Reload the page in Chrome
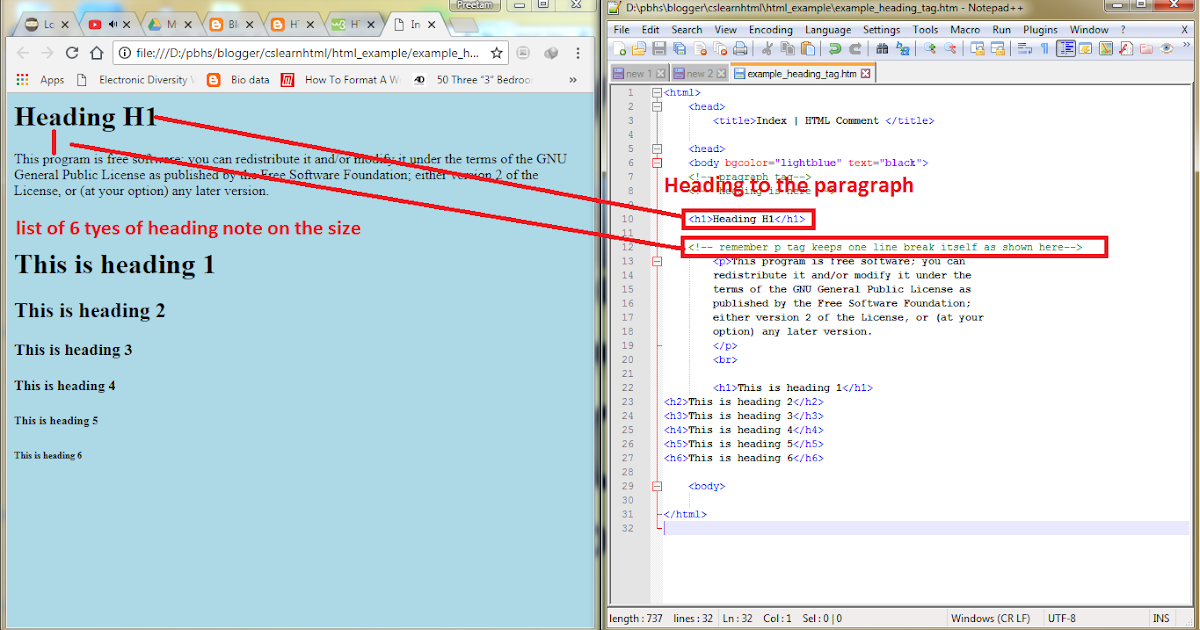This screenshot has height=630, width=1200. [x=72, y=53]
